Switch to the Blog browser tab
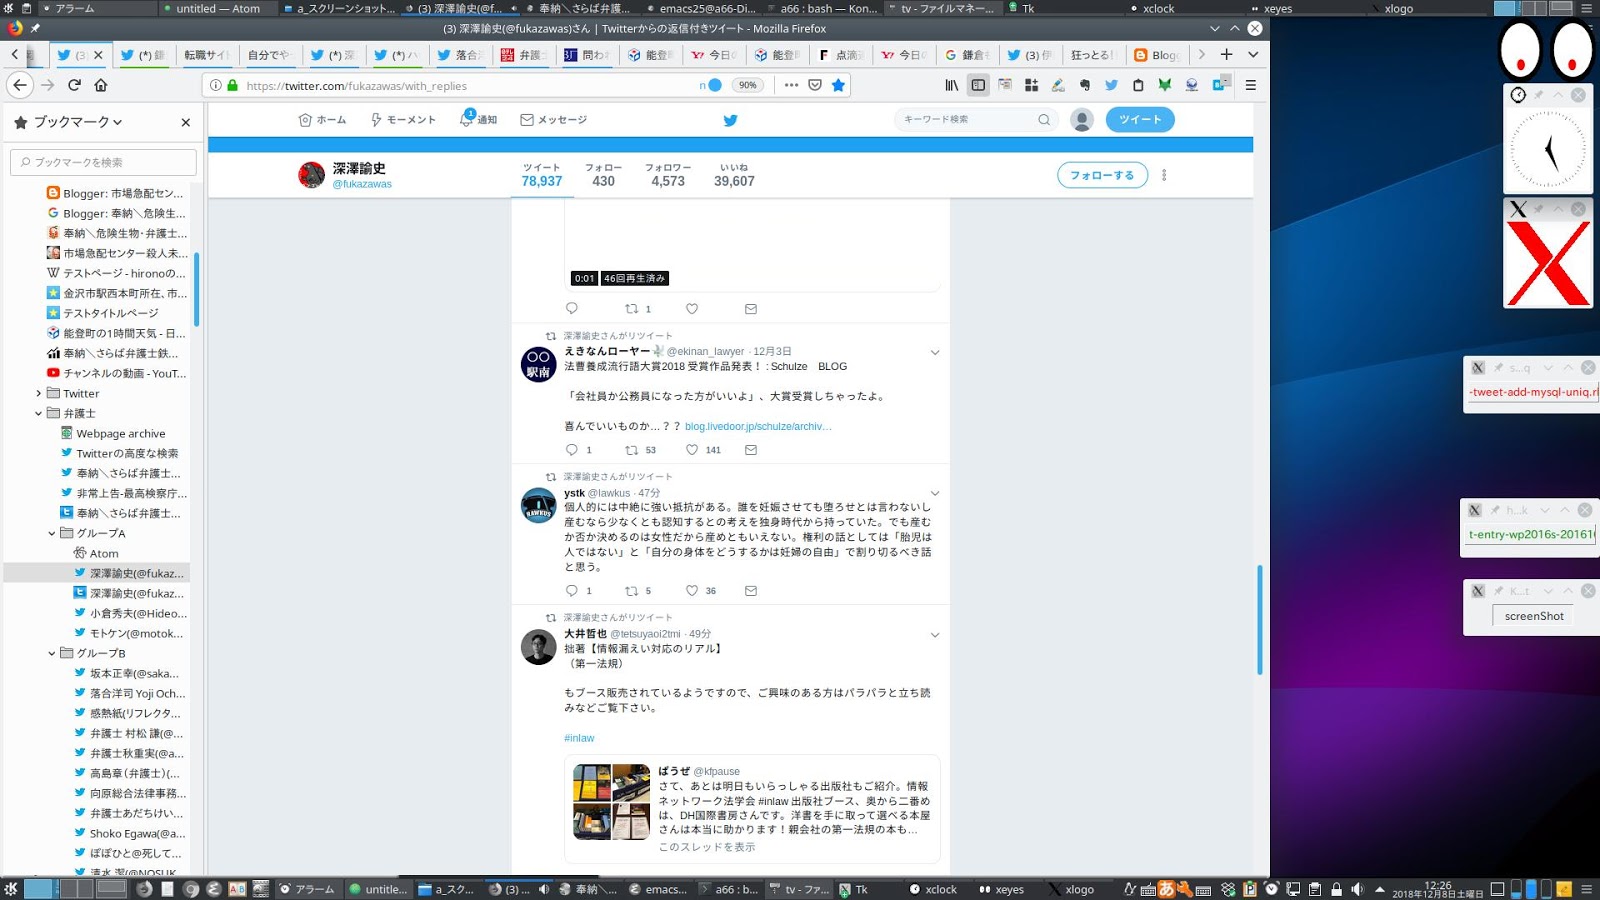This screenshot has width=1600, height=900. (x=1158, y=55)
